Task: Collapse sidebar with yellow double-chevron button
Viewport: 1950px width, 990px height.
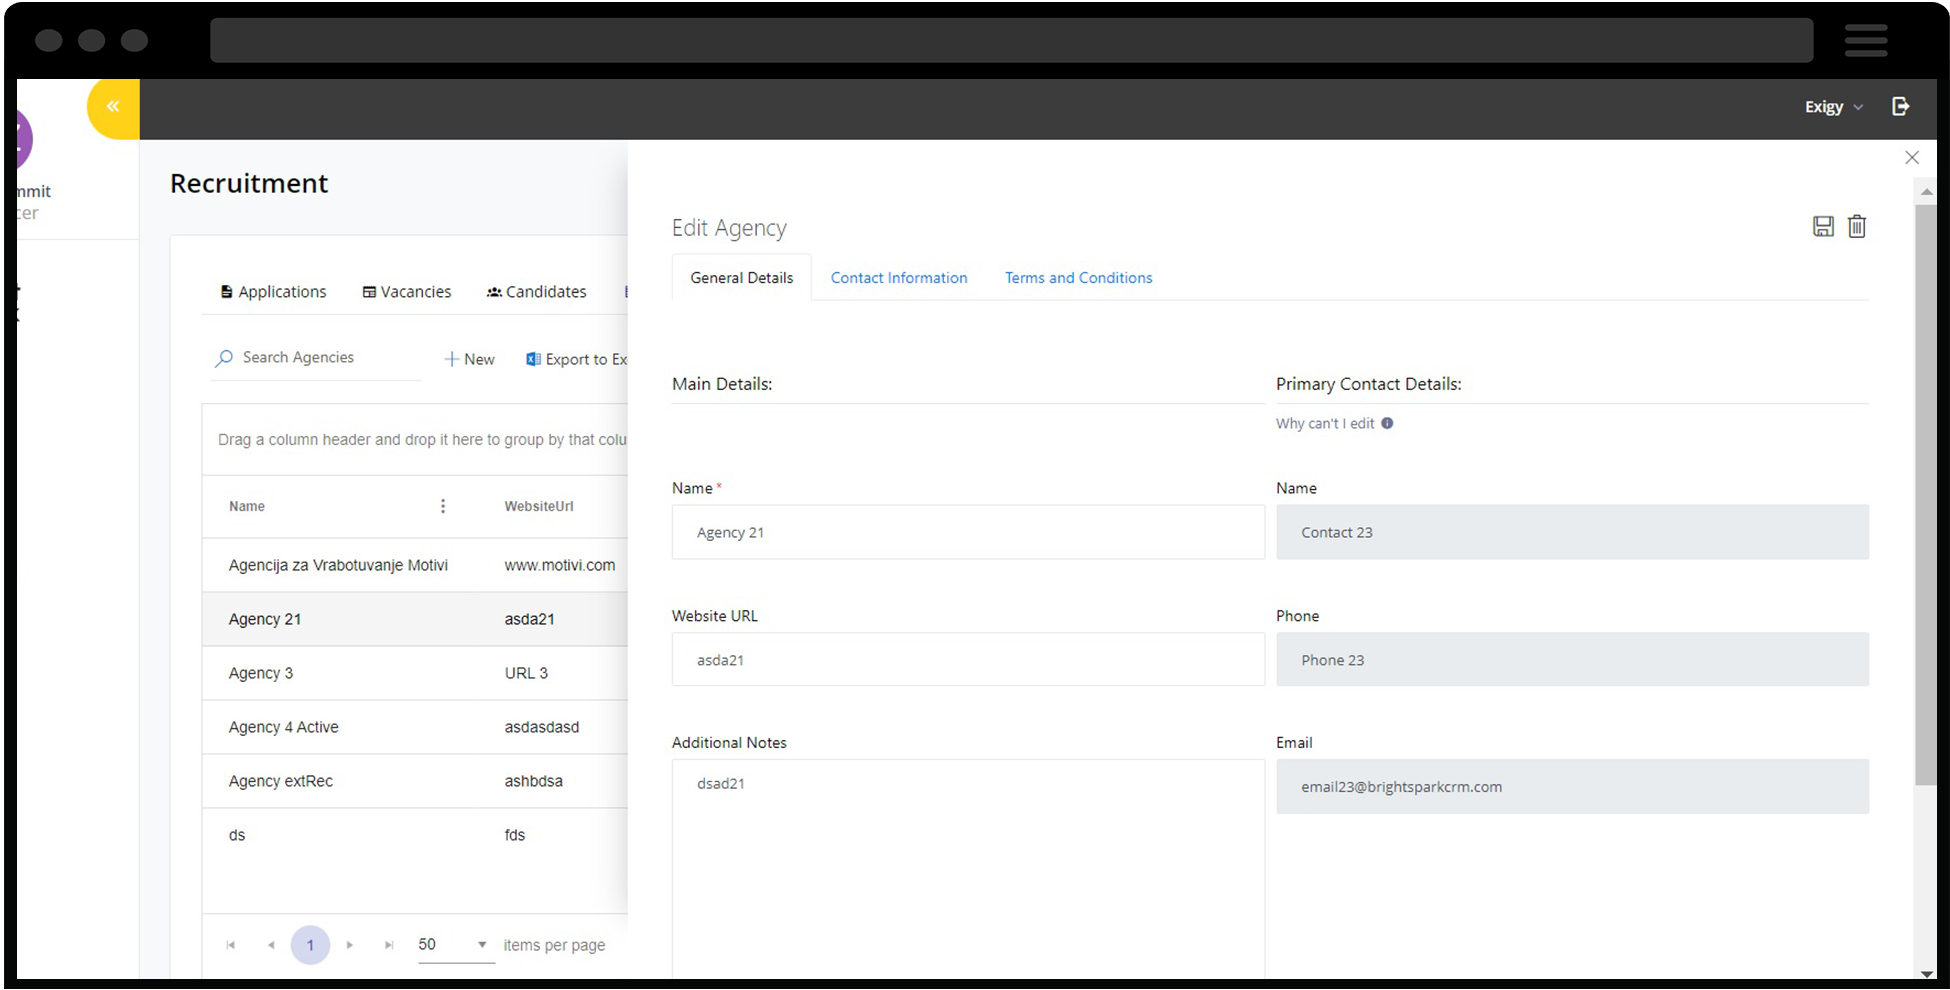Action: pyautogui.click(x=113, y=107)
